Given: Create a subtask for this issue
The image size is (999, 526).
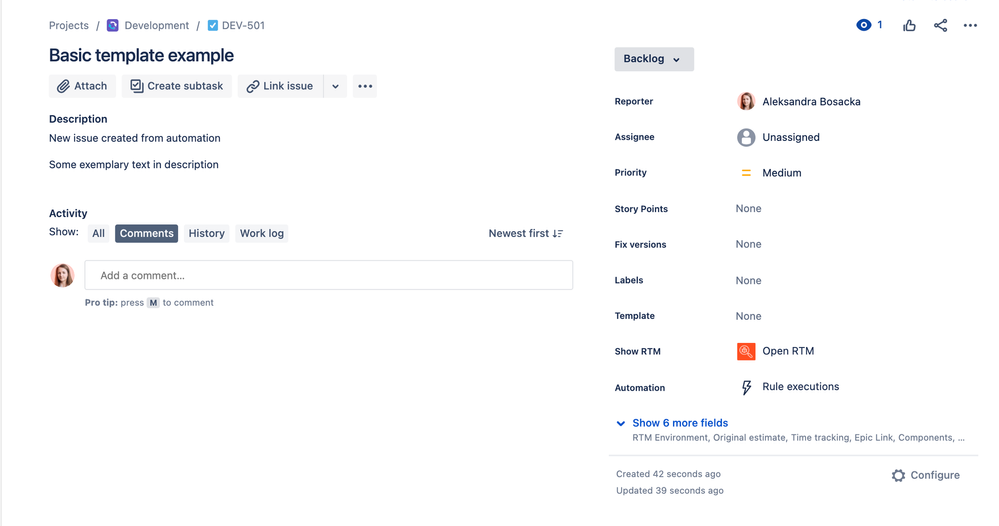Looking at the screenshot, I should click(x=176, y=86).
